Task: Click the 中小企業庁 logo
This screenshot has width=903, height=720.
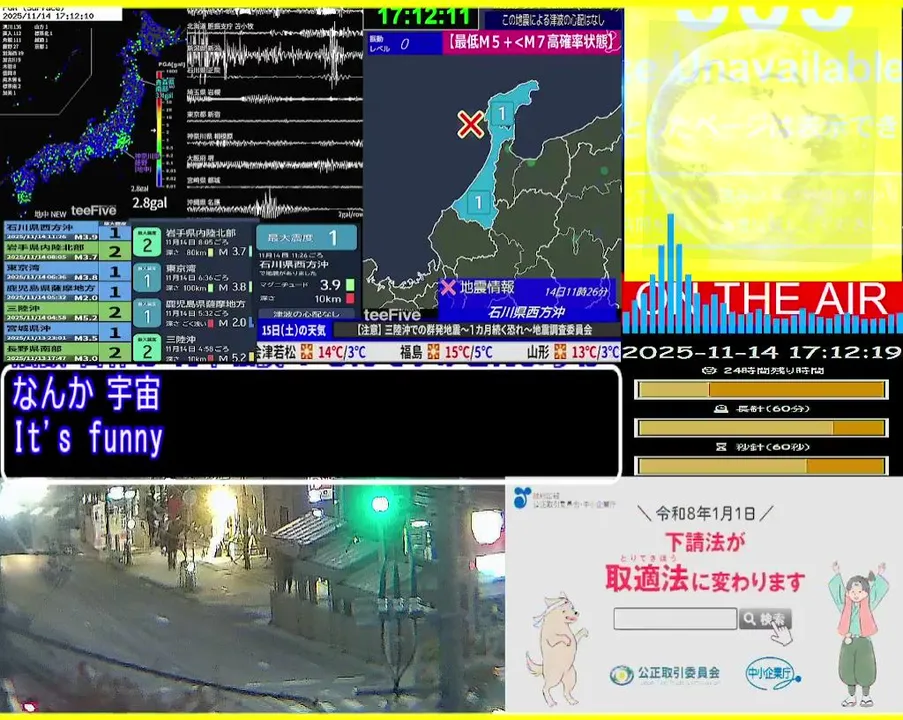Action: 772,673
